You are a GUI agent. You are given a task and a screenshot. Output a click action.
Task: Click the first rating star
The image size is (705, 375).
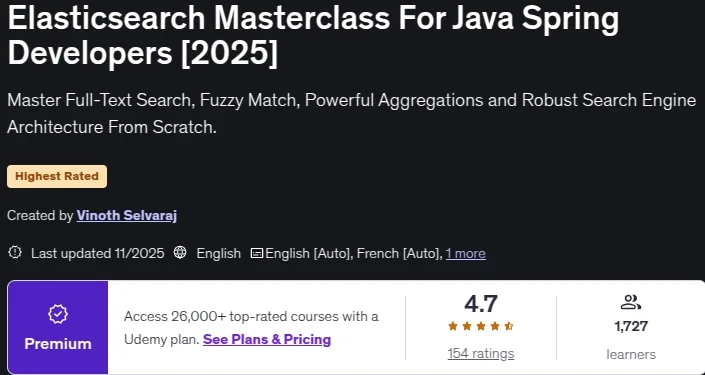(x=453, y=326)
